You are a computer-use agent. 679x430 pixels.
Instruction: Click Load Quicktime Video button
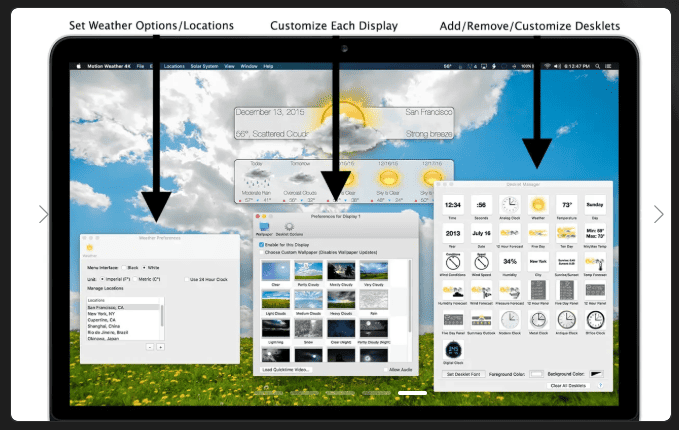(286, 370)
